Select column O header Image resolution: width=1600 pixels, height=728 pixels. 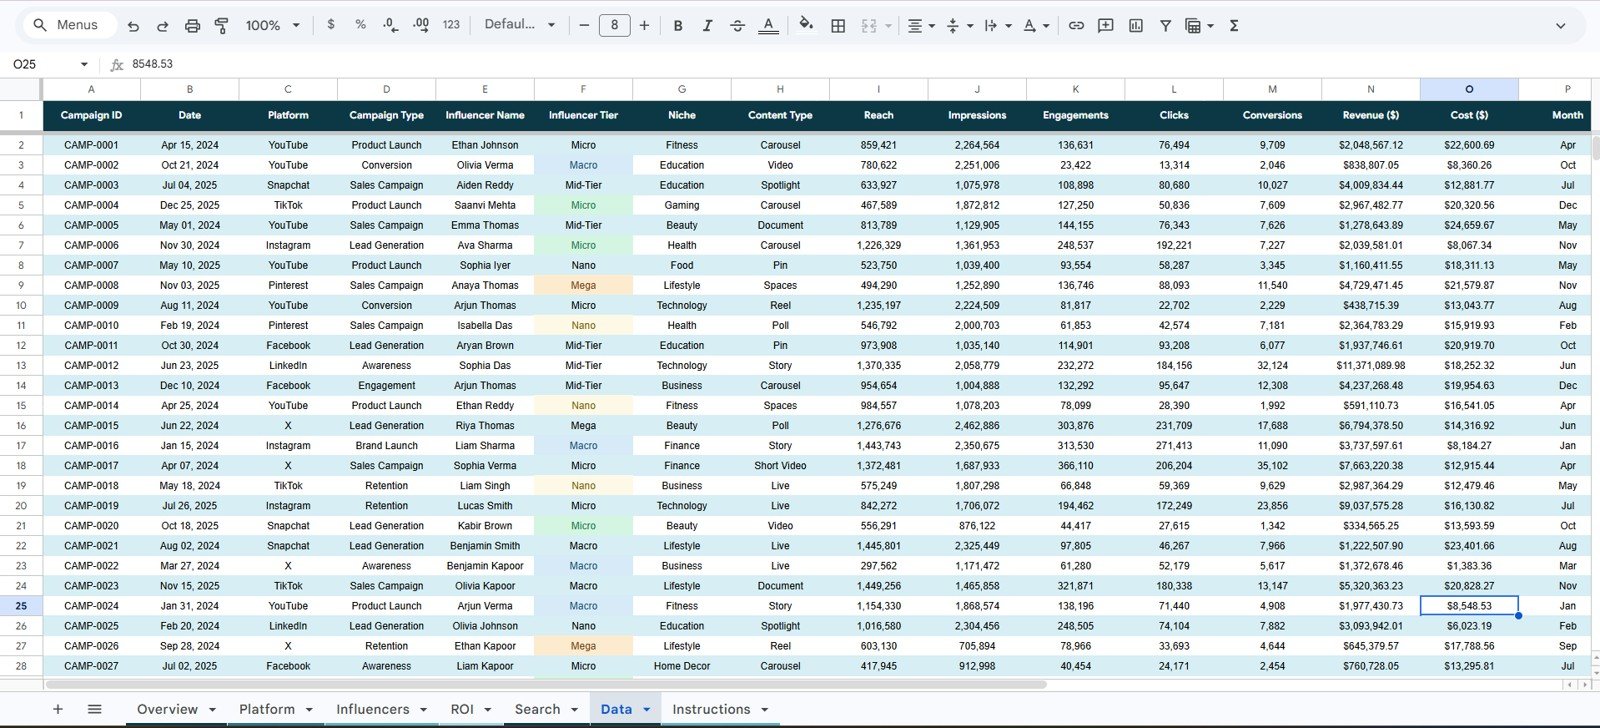[1469, 89]
